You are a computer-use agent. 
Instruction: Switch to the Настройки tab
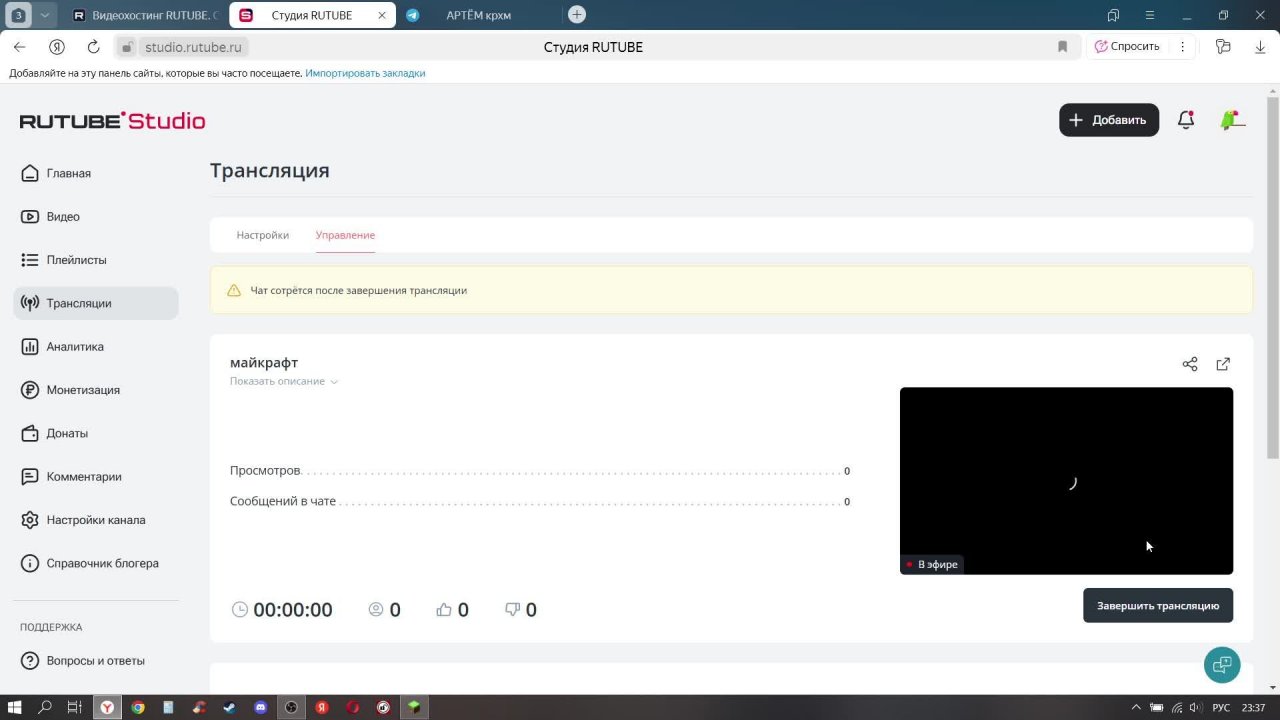click(x=262, y=235)
